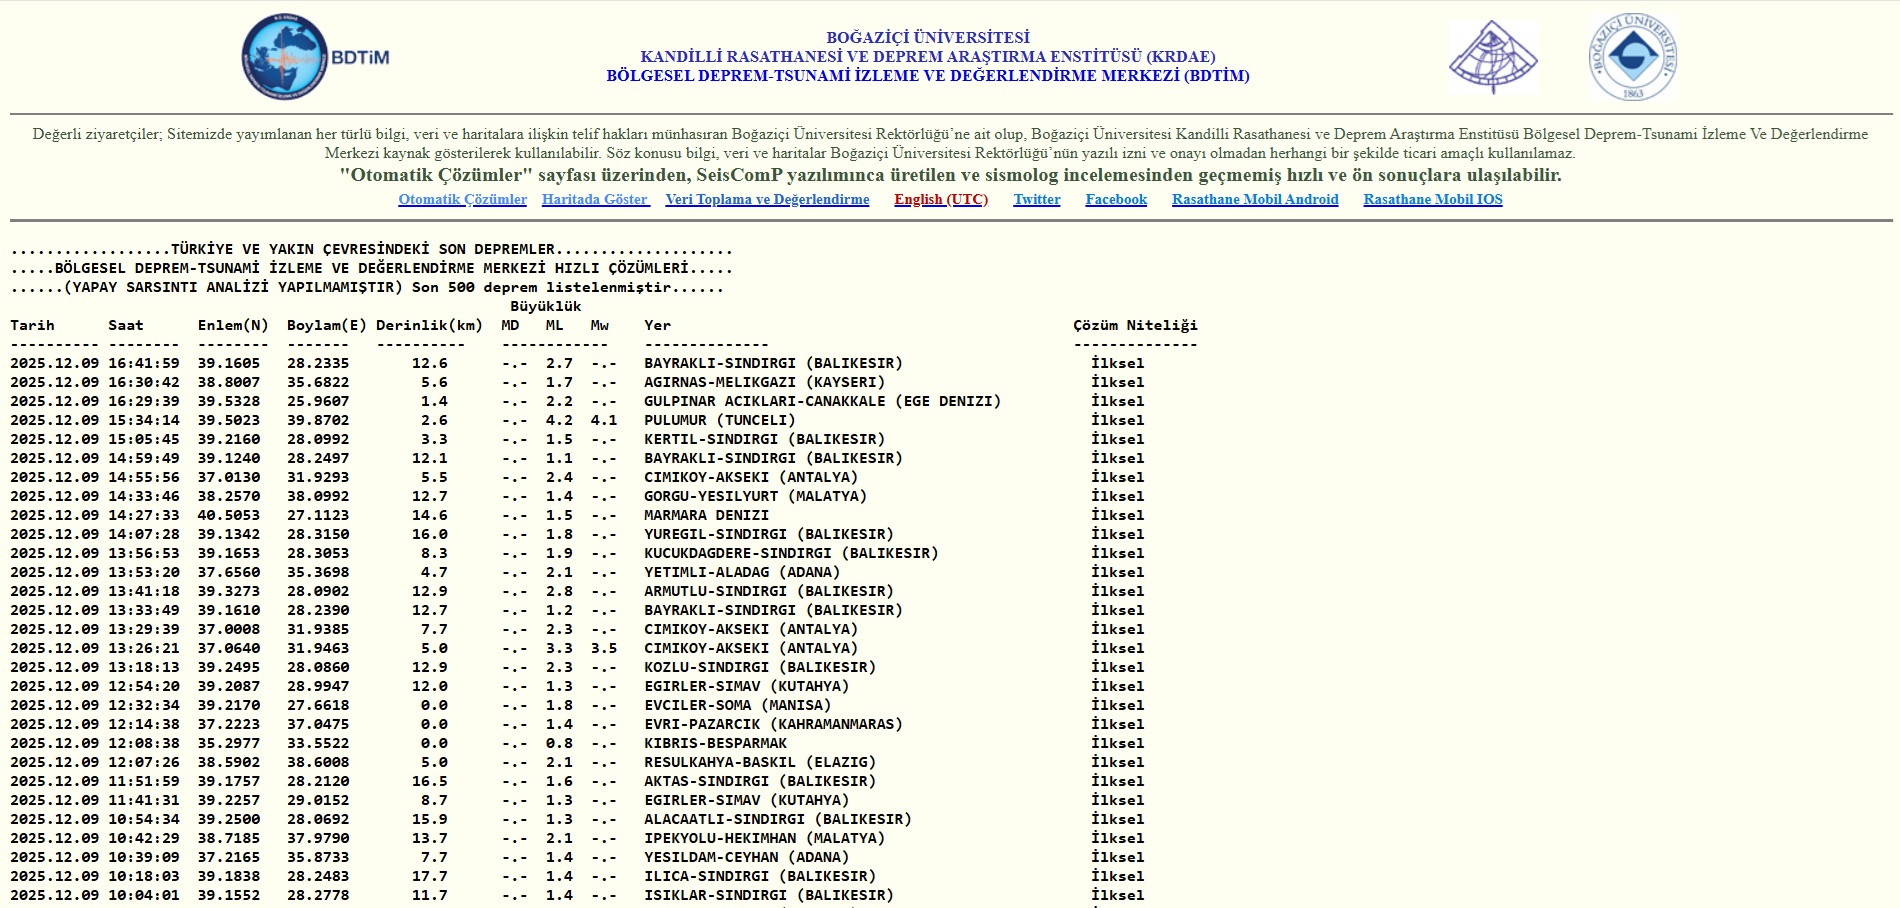The width and height of the screenshot is (1900, 908).
Task: Open the Otomatik Çözümler link
Action: [x=462, y=199]
